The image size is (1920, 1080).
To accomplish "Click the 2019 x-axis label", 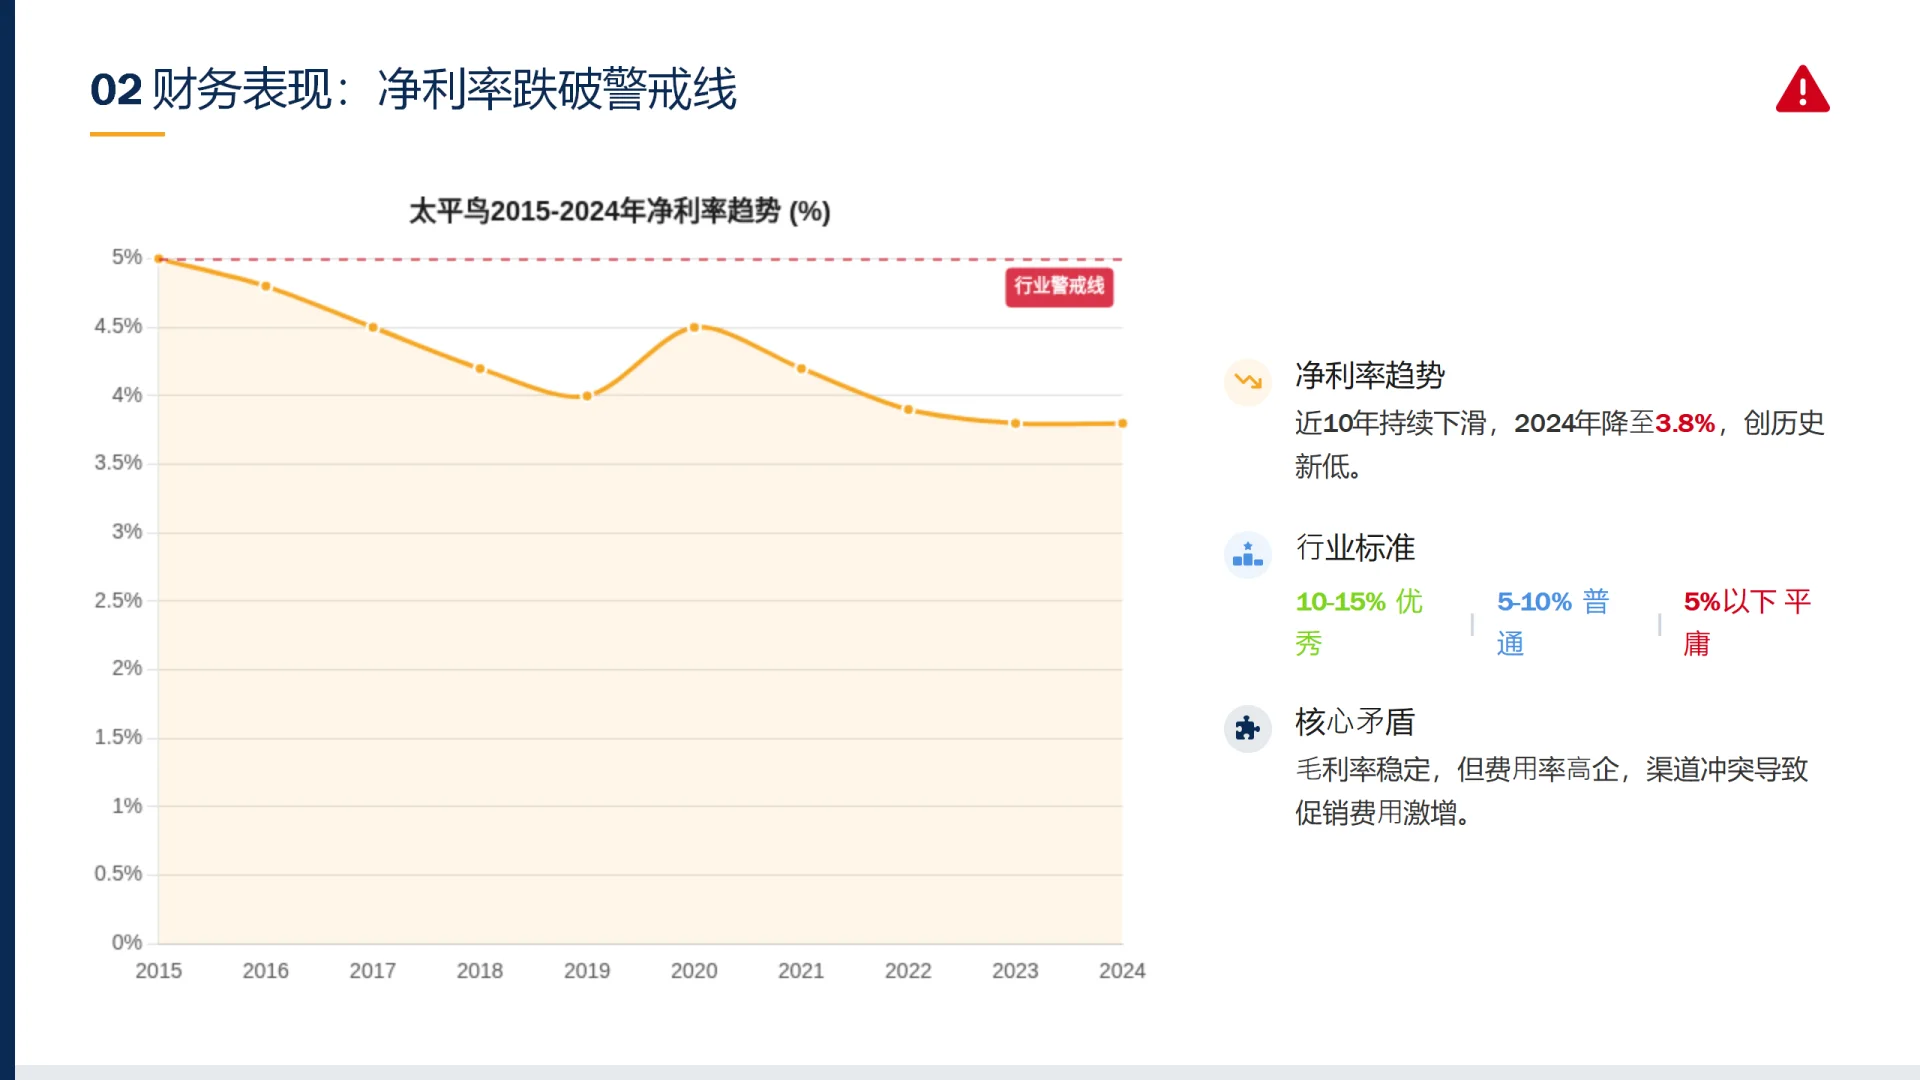I will coord(587,971).
